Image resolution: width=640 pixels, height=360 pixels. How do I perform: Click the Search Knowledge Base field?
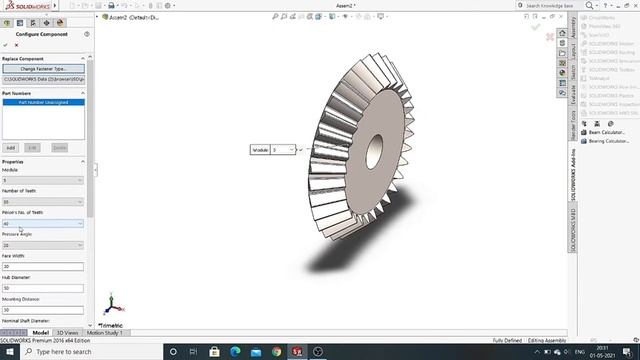coord(549,5)
